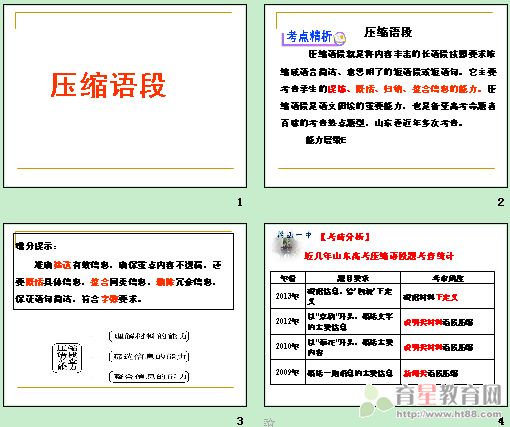Screen dimensions: 510x427
Task: Click the 育星教育网 watermark text
Action: (x=448, y=395)
